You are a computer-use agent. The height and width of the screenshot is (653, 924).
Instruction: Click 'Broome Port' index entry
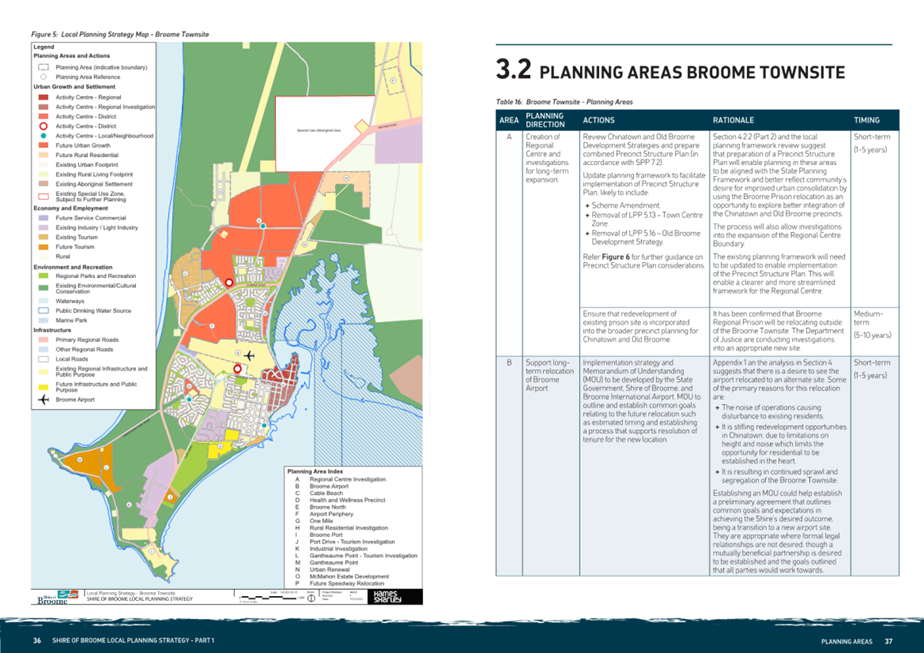point(326,535)
